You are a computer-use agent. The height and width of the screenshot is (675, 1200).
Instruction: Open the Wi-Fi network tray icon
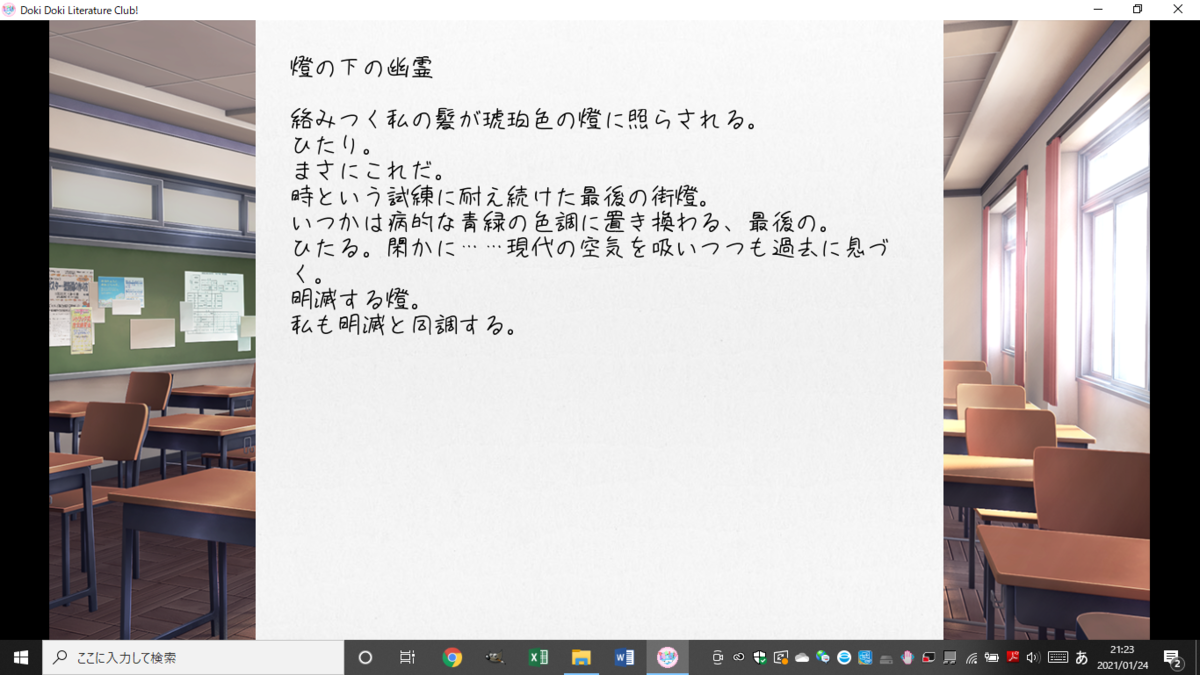pos(971,657)
